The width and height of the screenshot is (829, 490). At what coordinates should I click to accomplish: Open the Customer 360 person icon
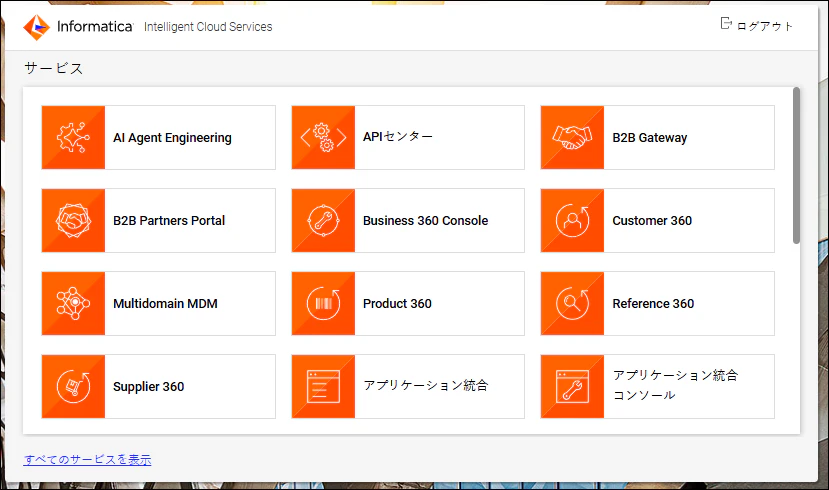click(572, 220)
